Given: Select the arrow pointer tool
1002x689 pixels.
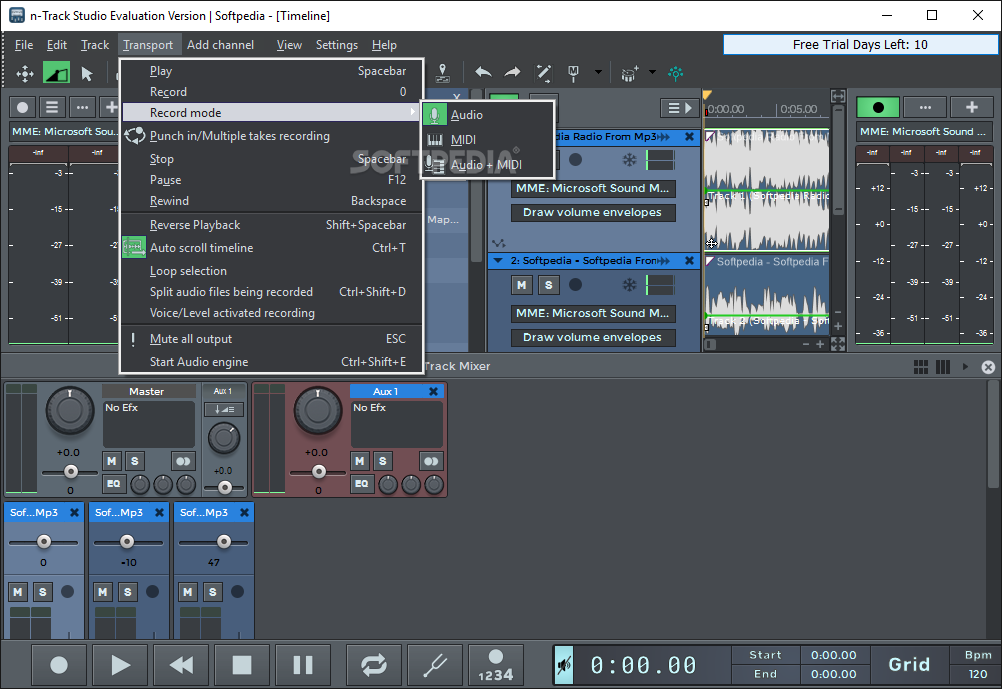Looking at the screenshot, I should [x=87, y=74].
